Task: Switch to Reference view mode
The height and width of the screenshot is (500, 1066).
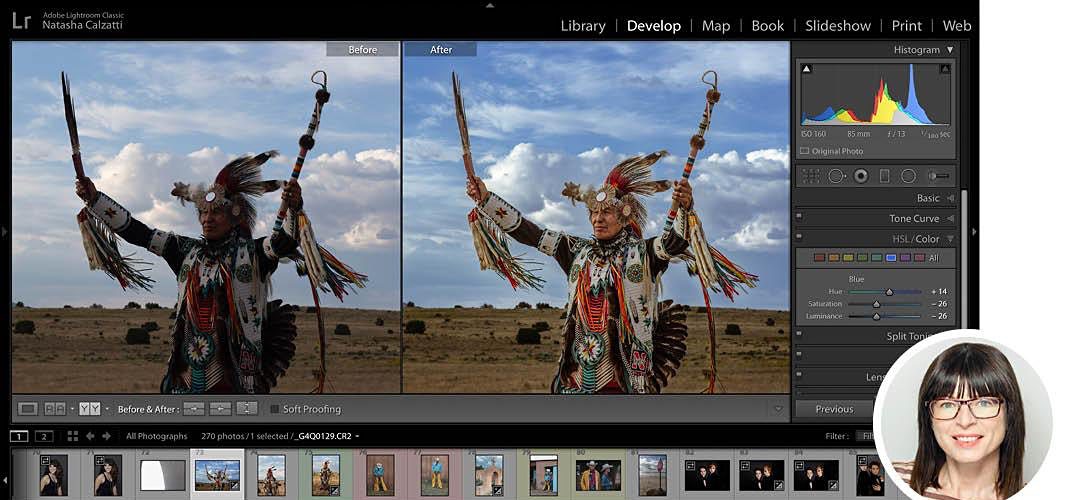Action: coord(54,409)
